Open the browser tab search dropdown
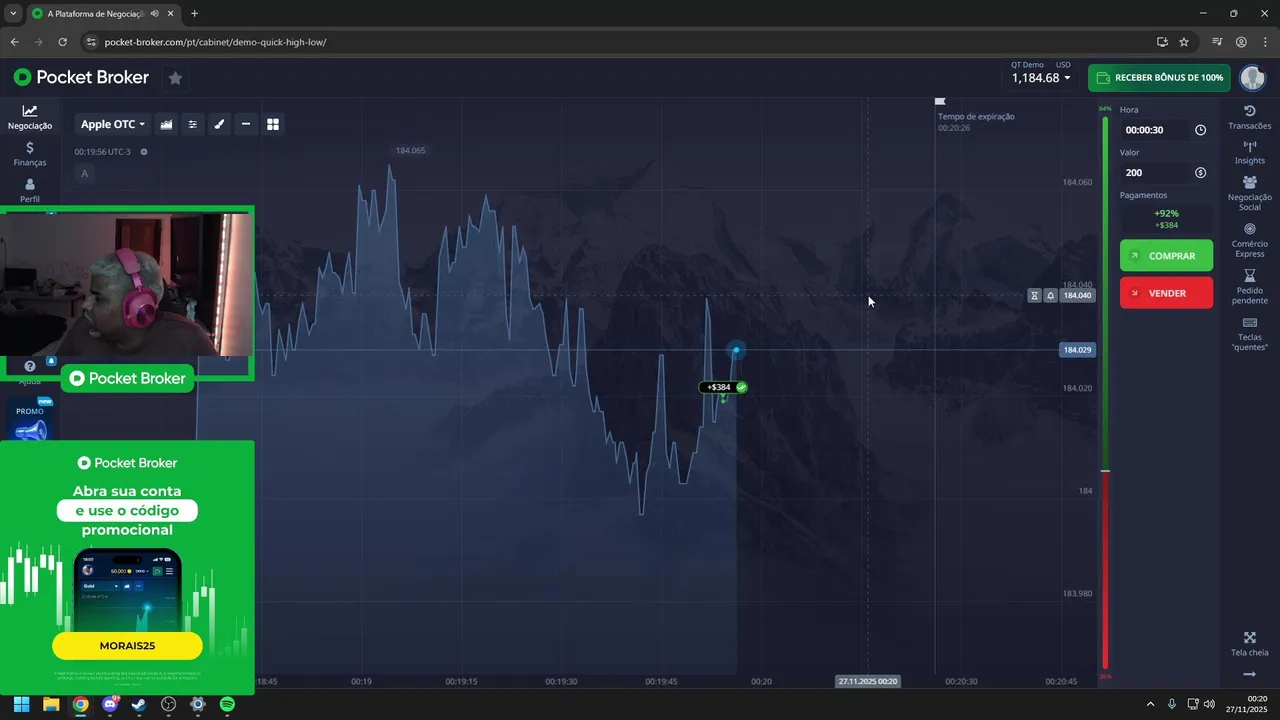1280x720 pixels. [x=13, y=13]
